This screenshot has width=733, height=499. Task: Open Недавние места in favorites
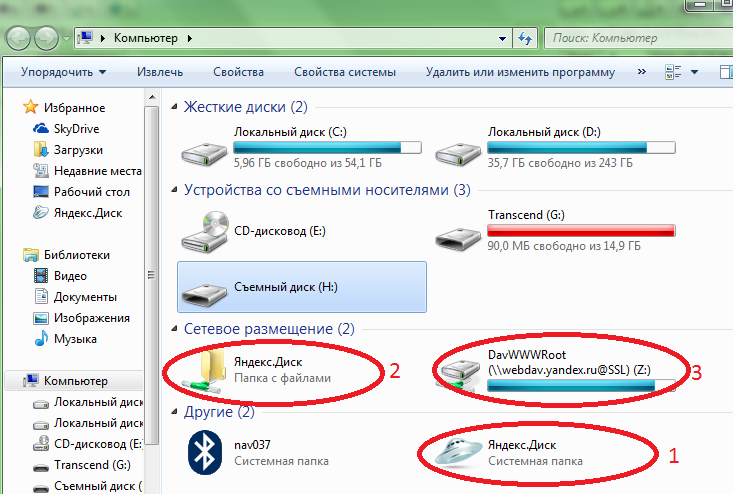coord(87,171)
